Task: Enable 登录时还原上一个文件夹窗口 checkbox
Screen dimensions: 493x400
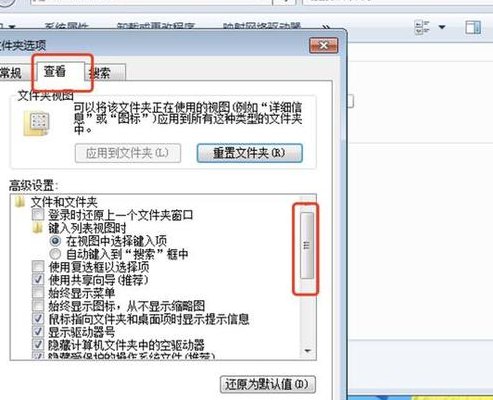Action: tap(38, 215)
